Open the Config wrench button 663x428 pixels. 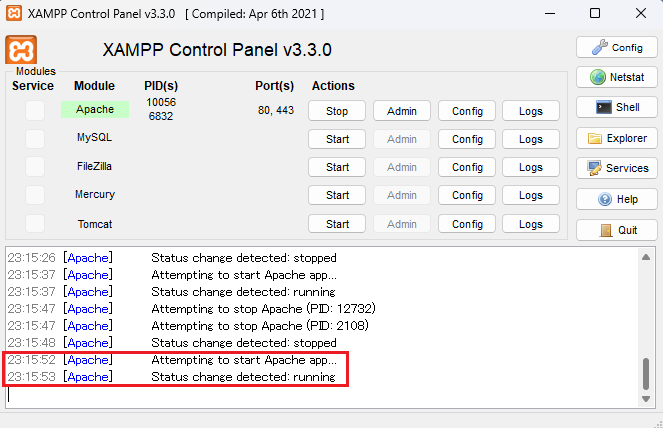tap(616, 47)
